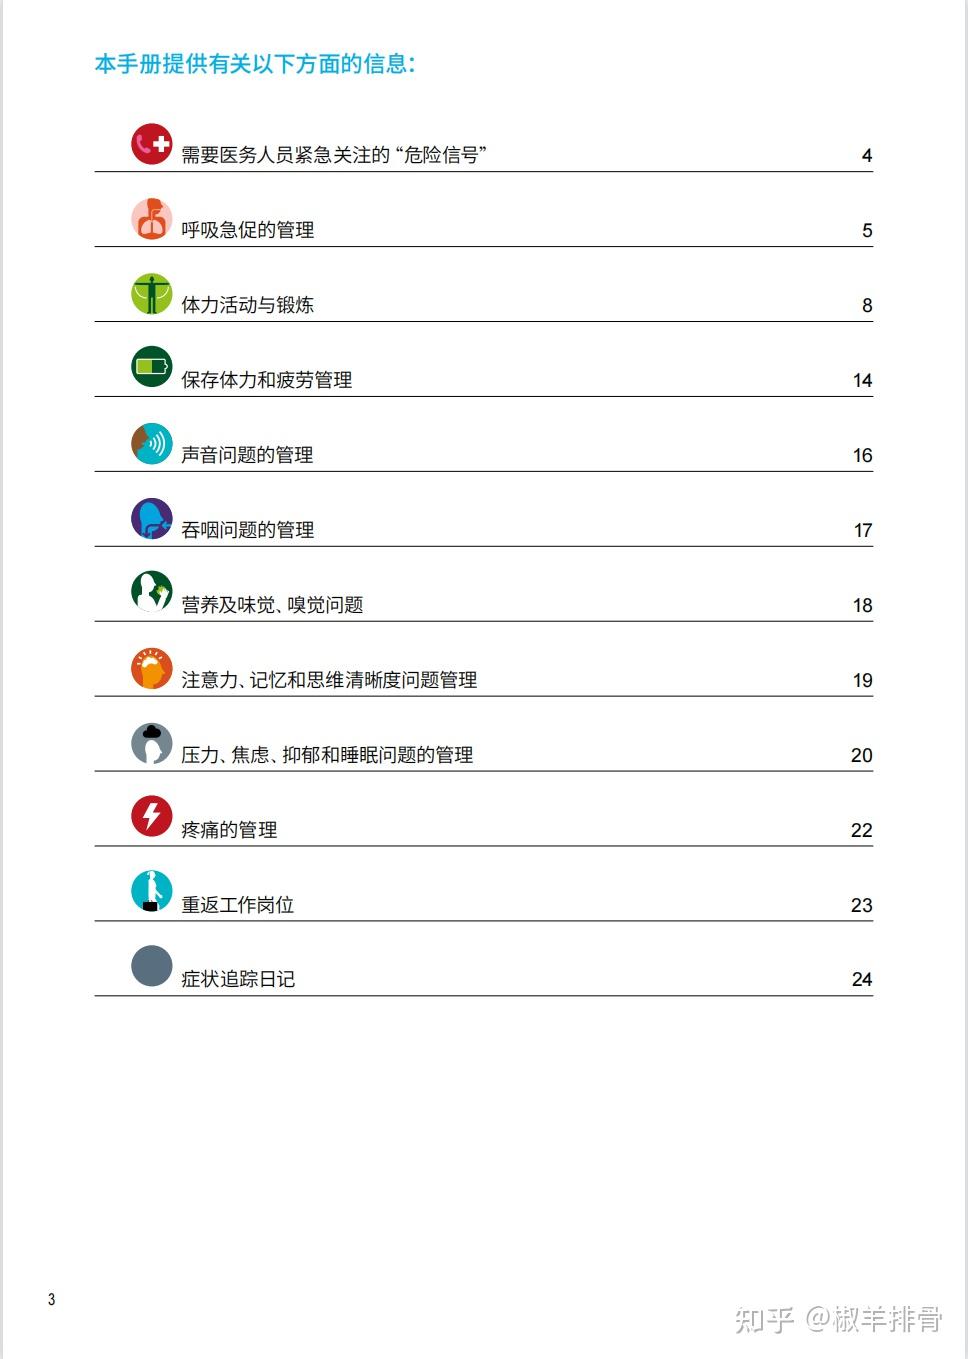Viewport: 968px width, 1359px height.
Task: Click the plain grey symptom diary circle
Action: [x=152, y=966]
